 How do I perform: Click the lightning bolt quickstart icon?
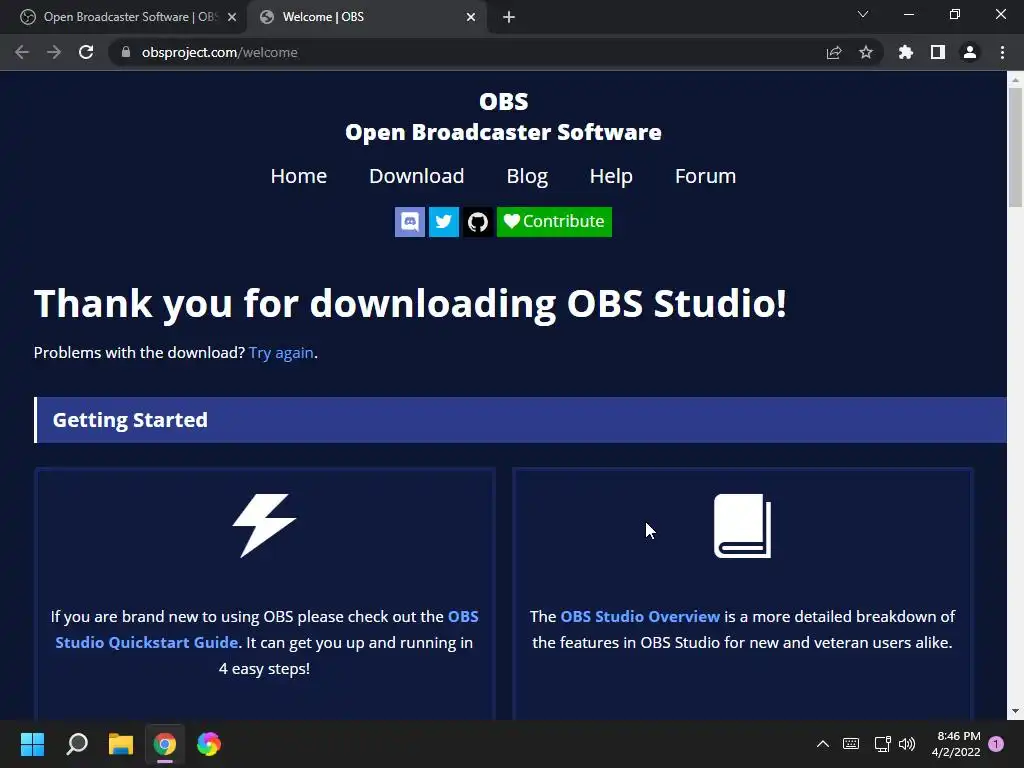point(264,526)
